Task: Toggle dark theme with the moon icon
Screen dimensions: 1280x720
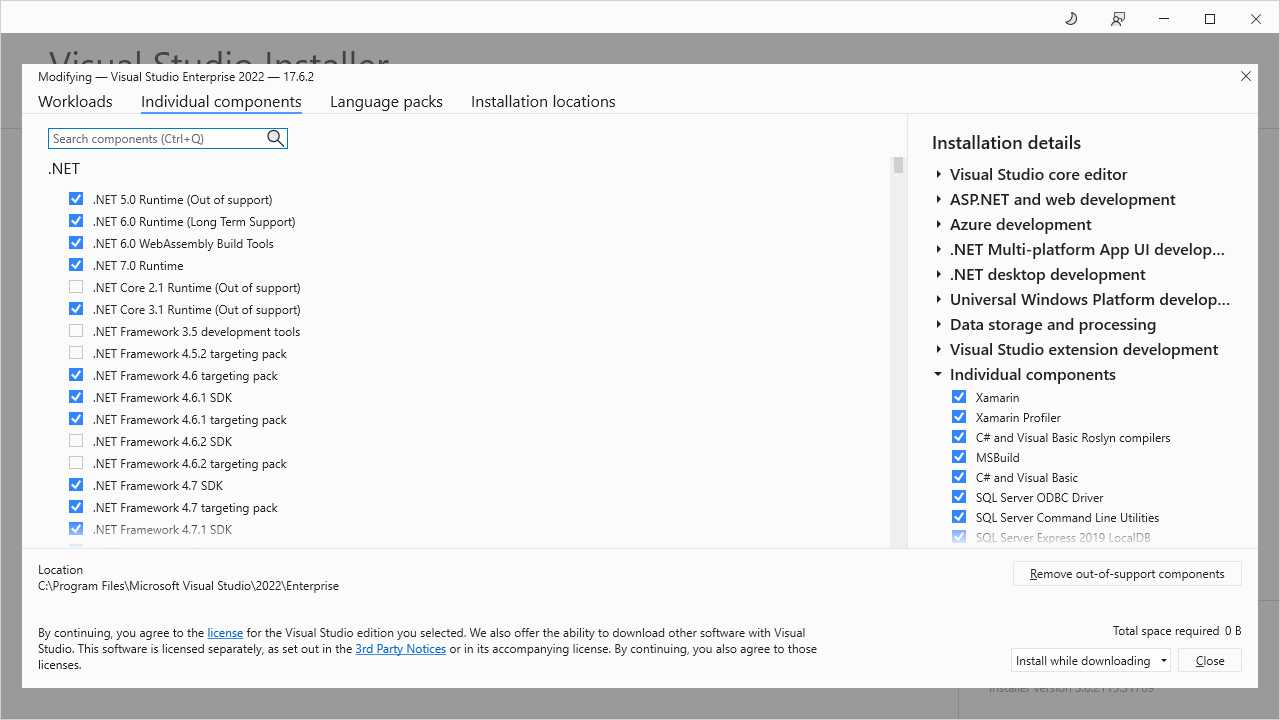Action: (x=1070, y=18)
